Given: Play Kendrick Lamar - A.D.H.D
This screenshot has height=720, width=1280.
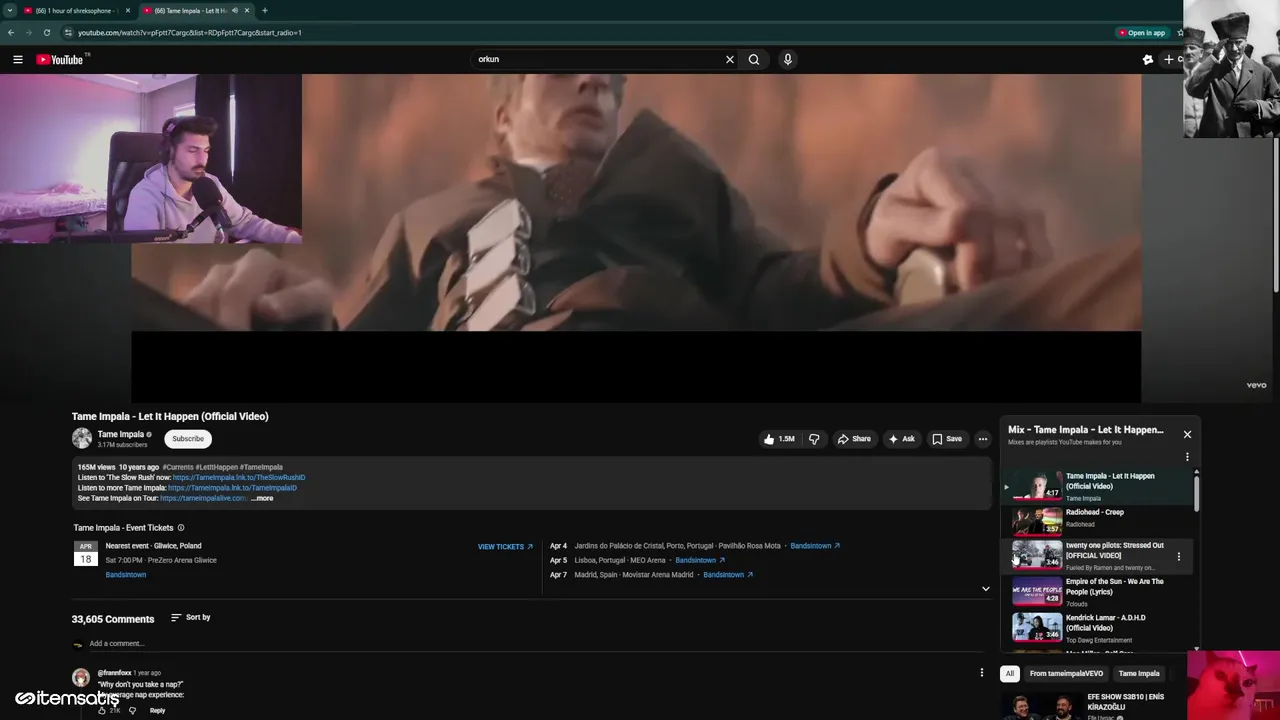Looking at the screenshot, I should pos(1097,628).
